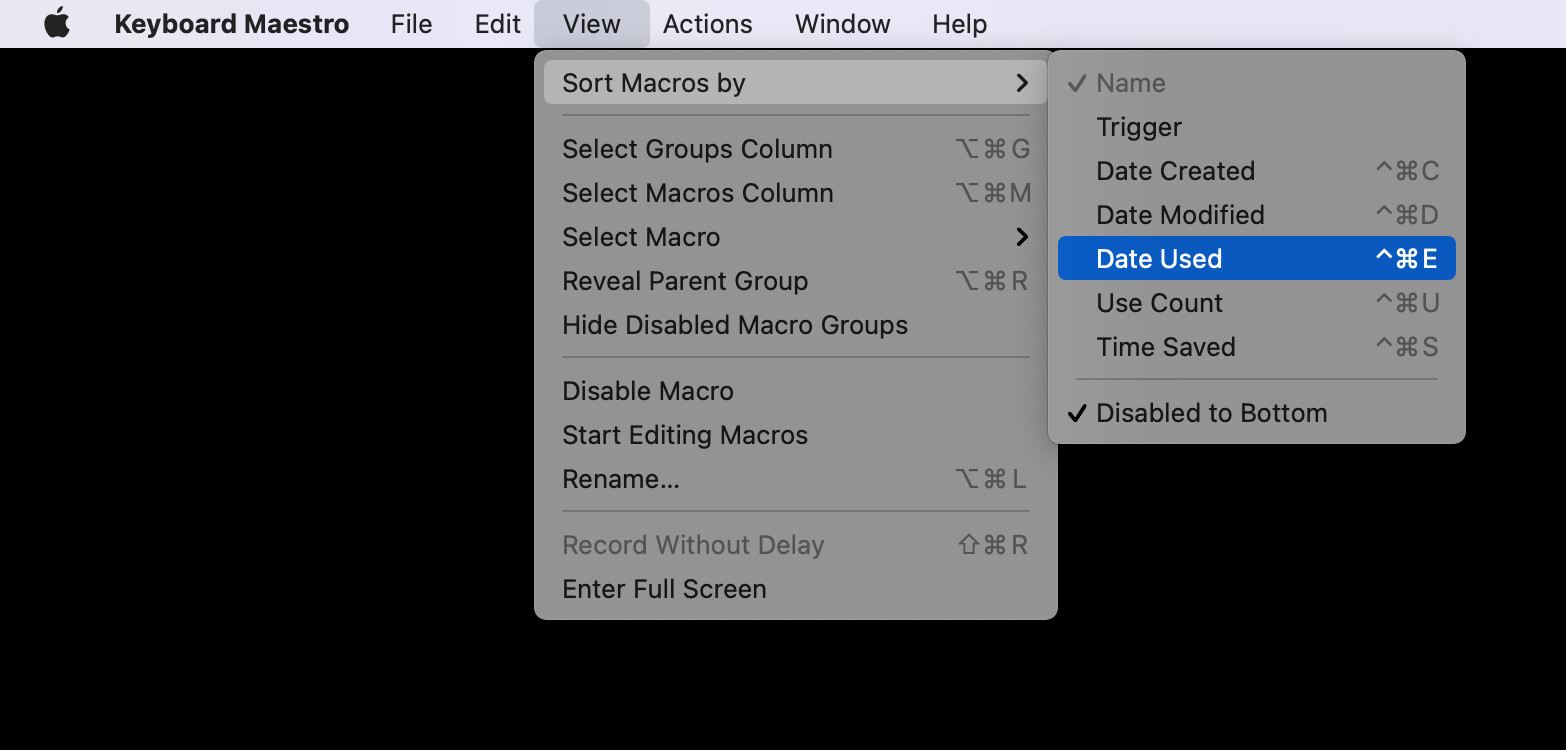
Task: Expand the Select Macro submenu
Action: pyautogui.click(x=795, y=237)
